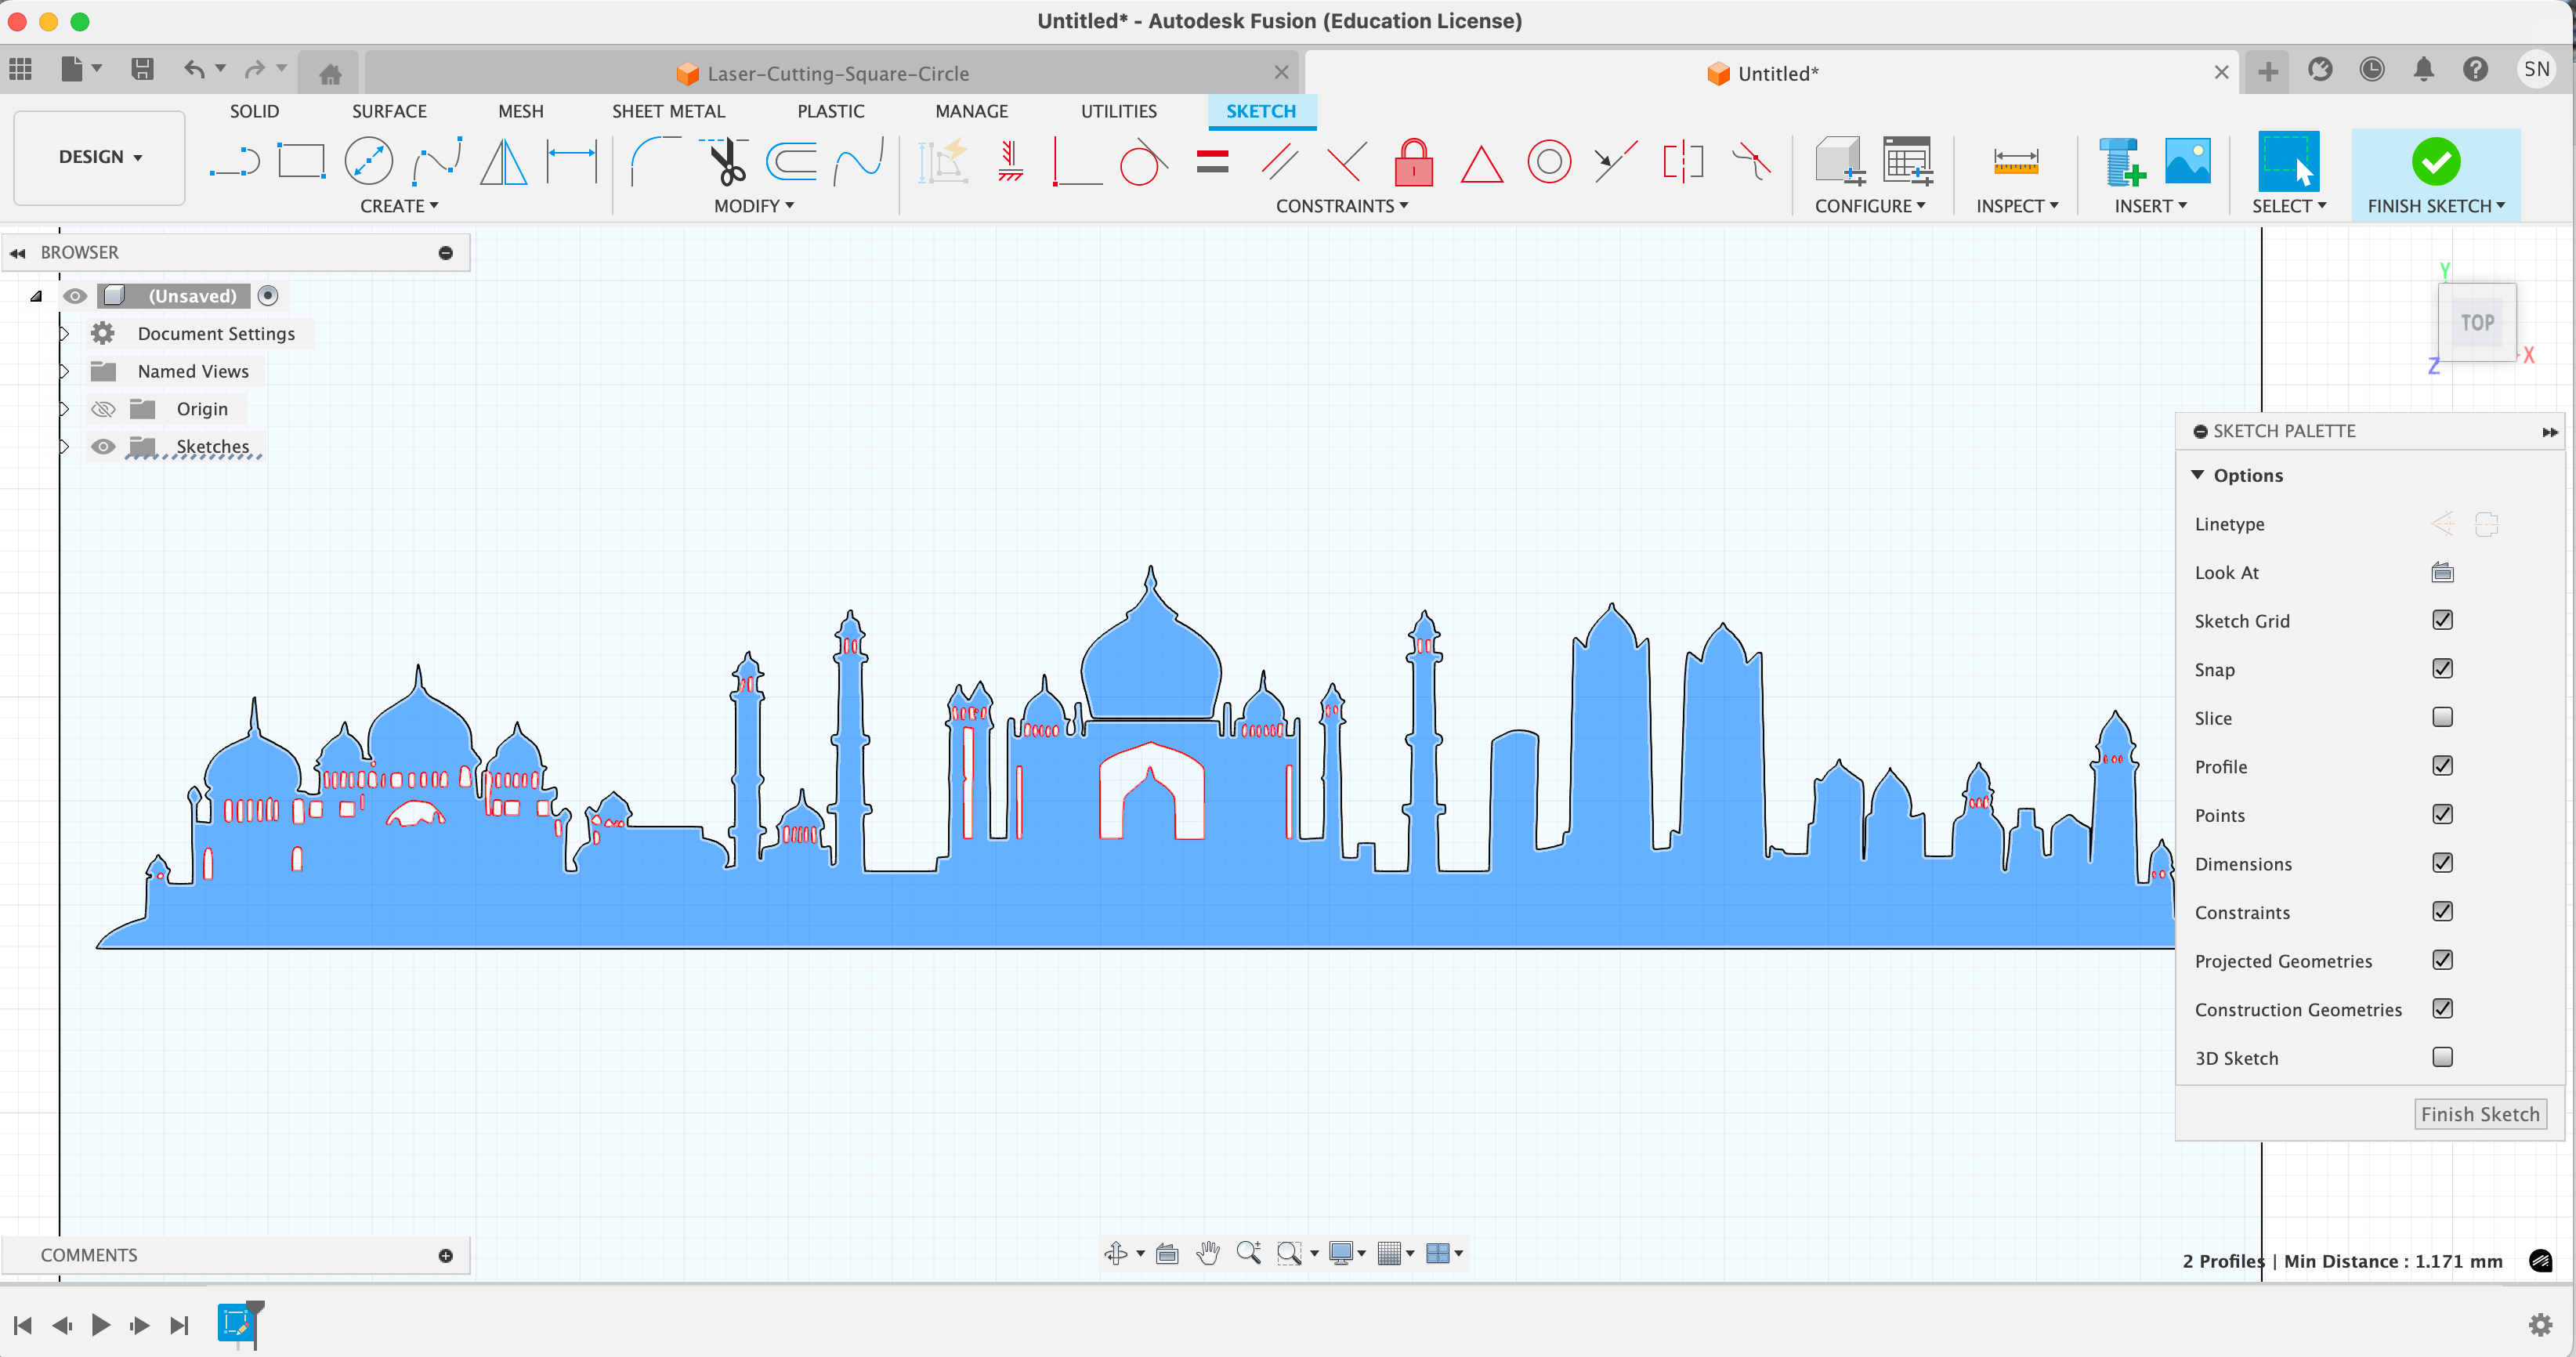Switch to the SHEET METAL tab
The height and width of the screenshot is (1357, 2576).
pyautogui.click(x=668, y=111)
